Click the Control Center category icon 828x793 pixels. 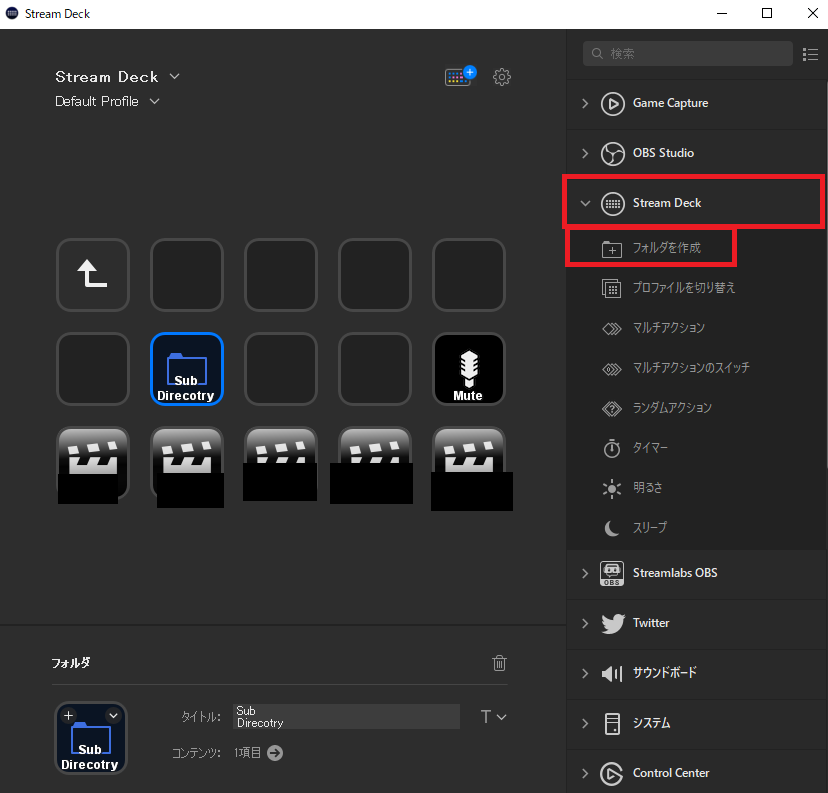coord(612,773)
